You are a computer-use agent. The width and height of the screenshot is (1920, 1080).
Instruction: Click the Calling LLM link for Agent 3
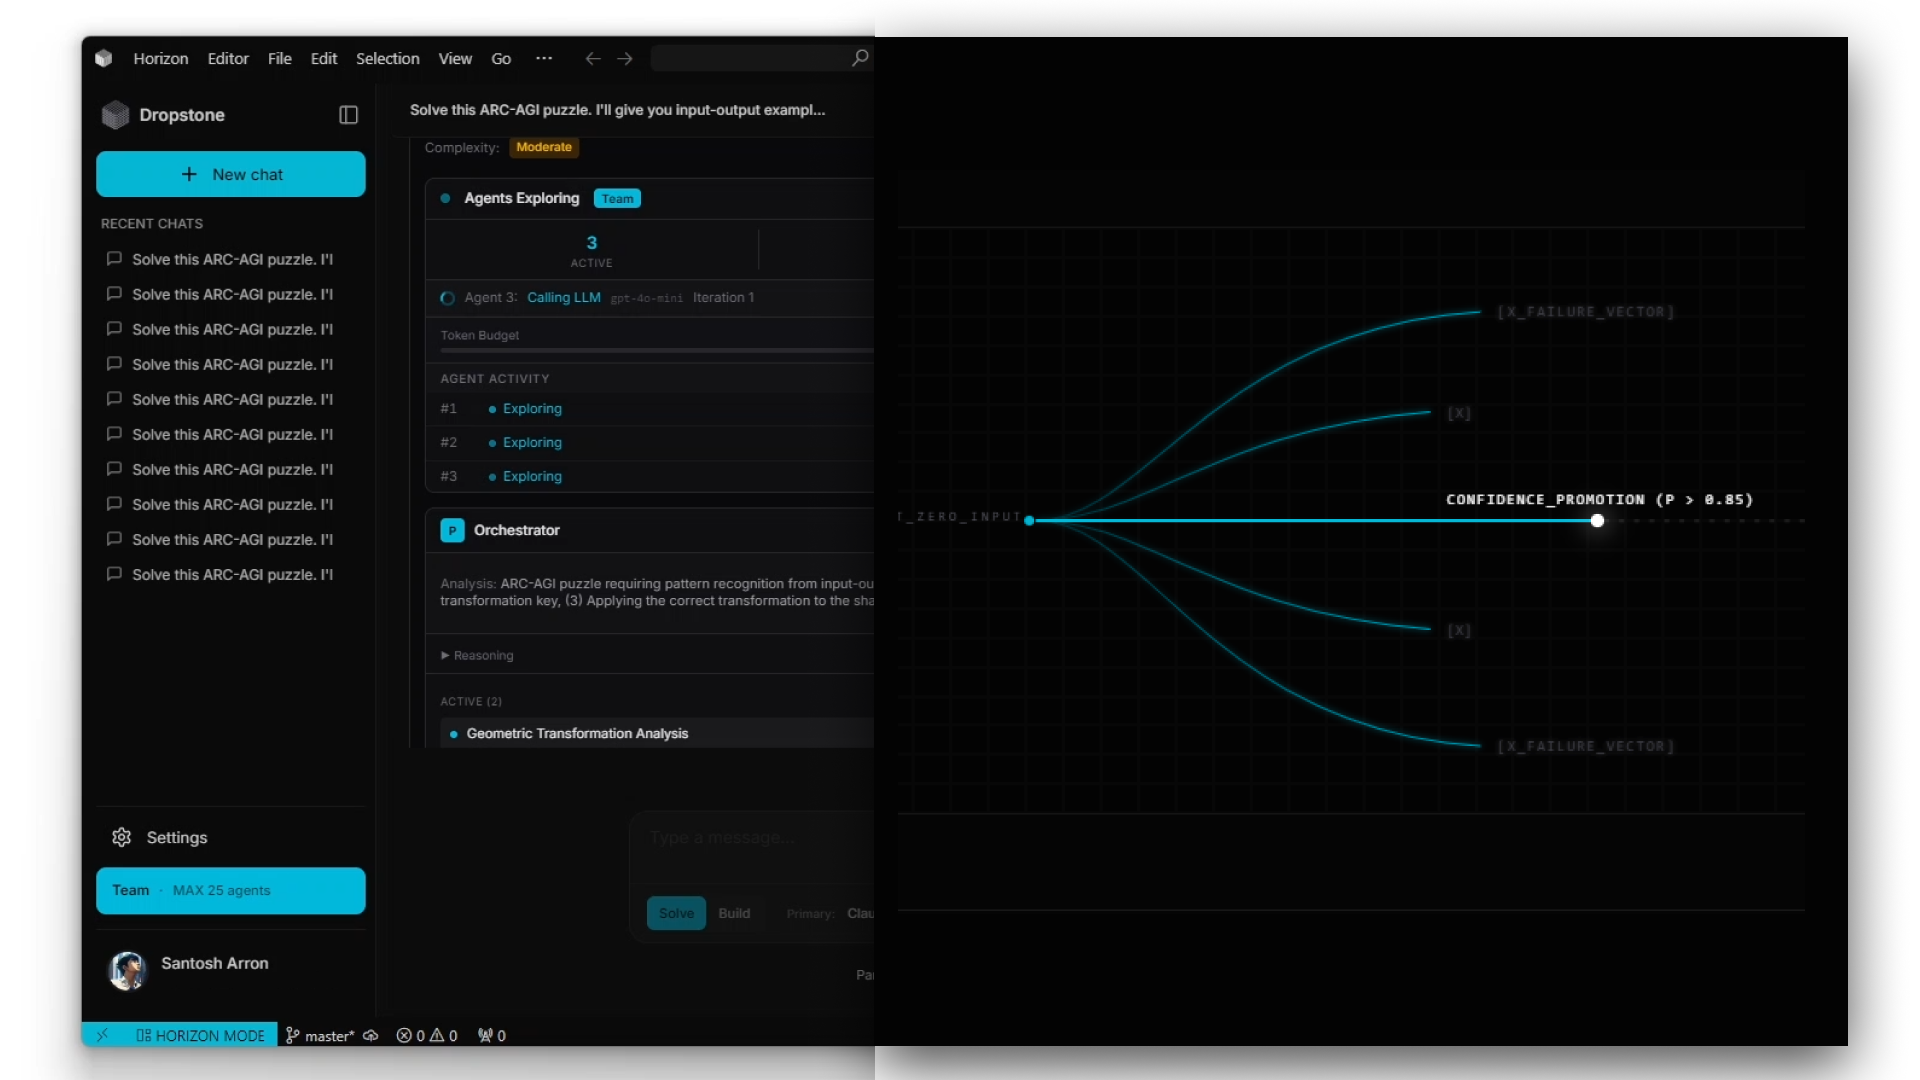tap(563, 297)
